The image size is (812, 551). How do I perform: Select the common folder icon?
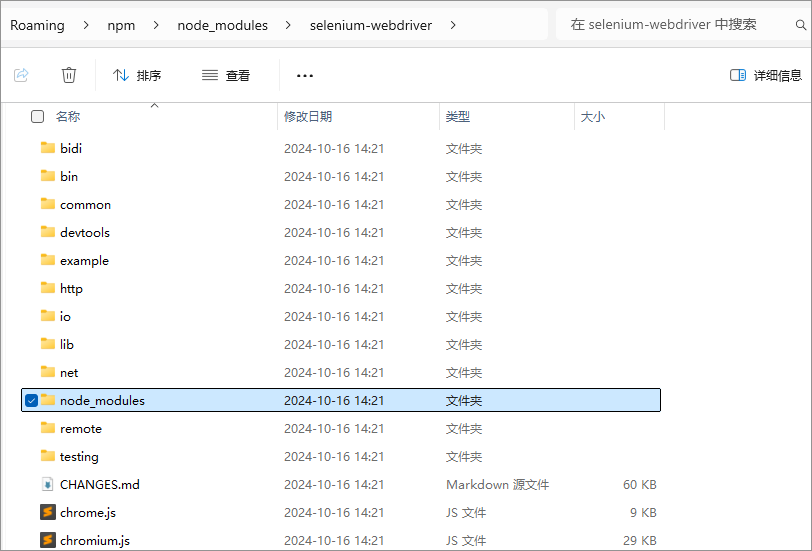point(48,204)
